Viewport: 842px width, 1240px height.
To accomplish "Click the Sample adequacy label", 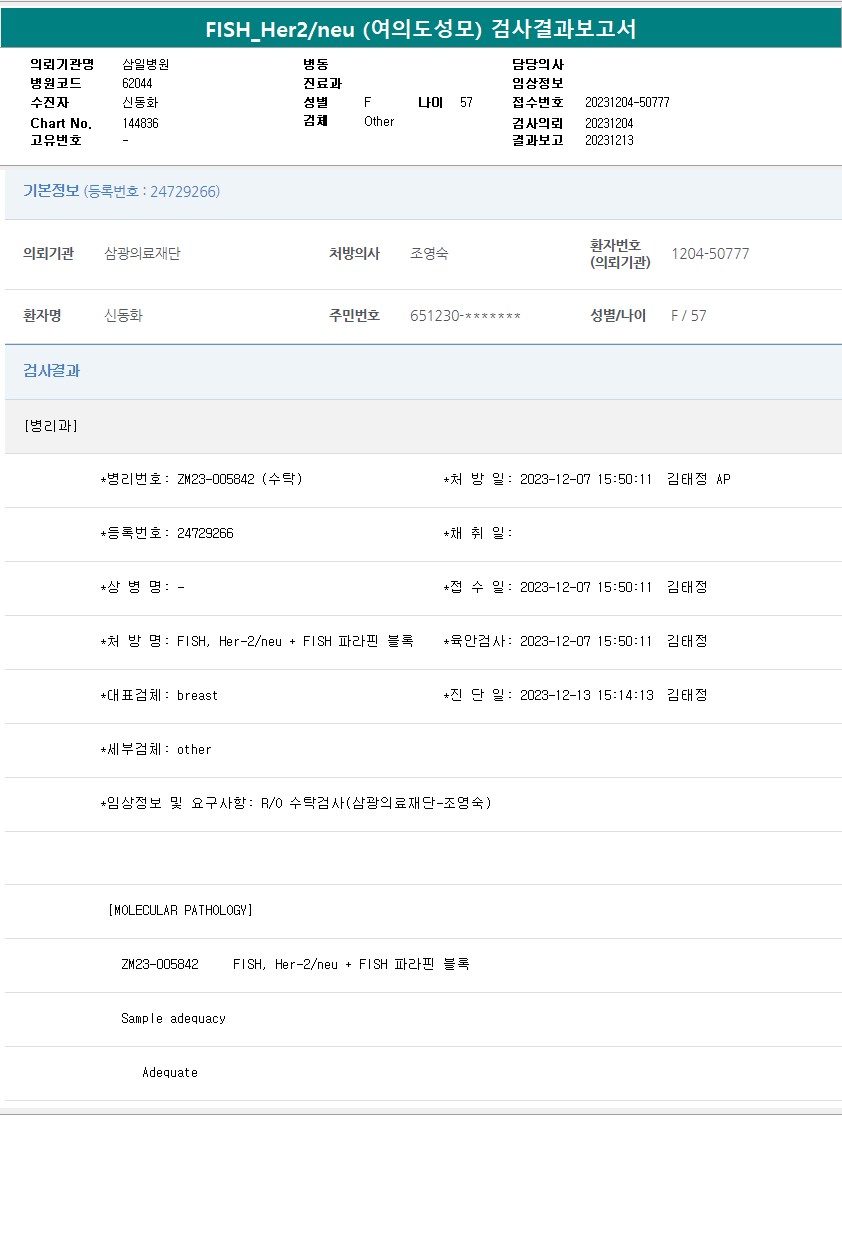I will (173, 1019).
